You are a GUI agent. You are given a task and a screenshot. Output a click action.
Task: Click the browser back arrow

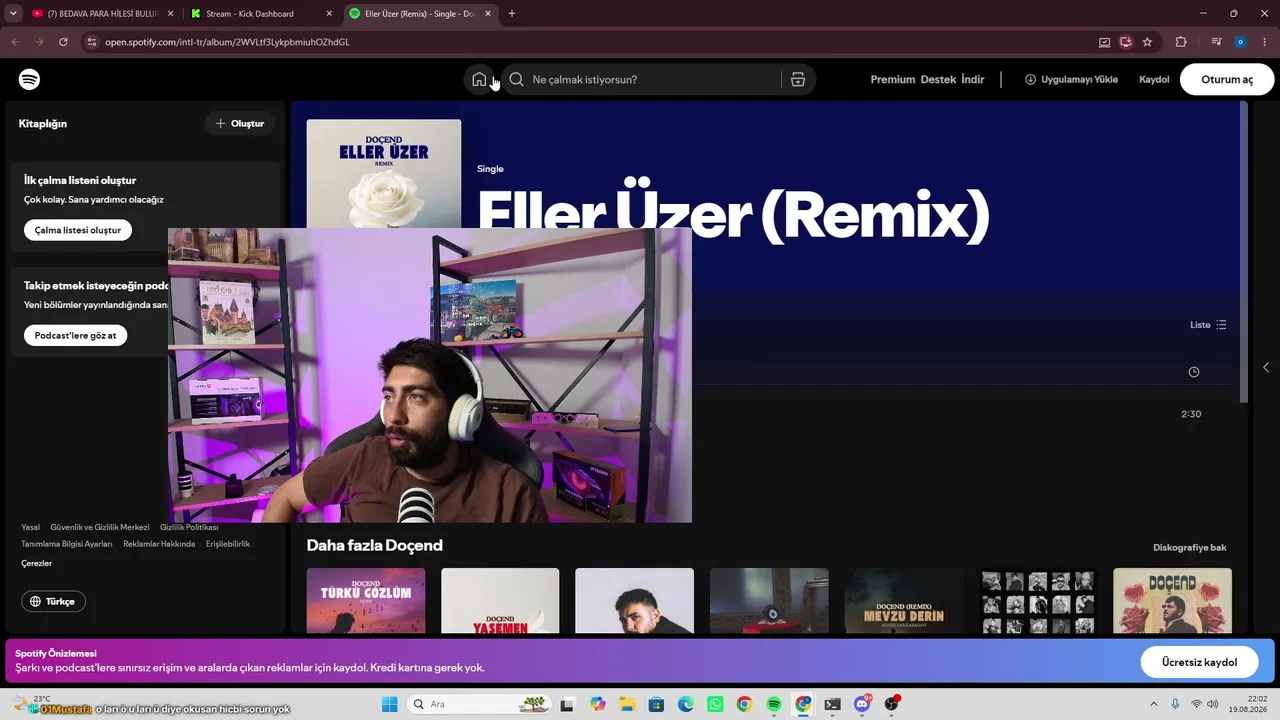coord(15,42)
